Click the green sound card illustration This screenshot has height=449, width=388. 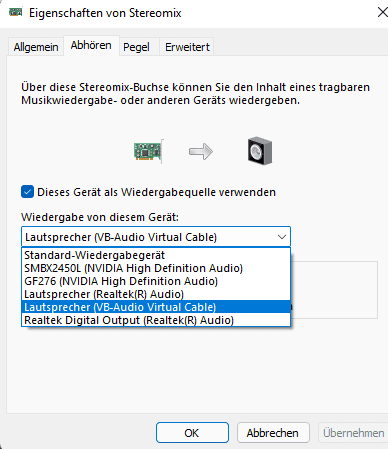[x=149, y=151]
